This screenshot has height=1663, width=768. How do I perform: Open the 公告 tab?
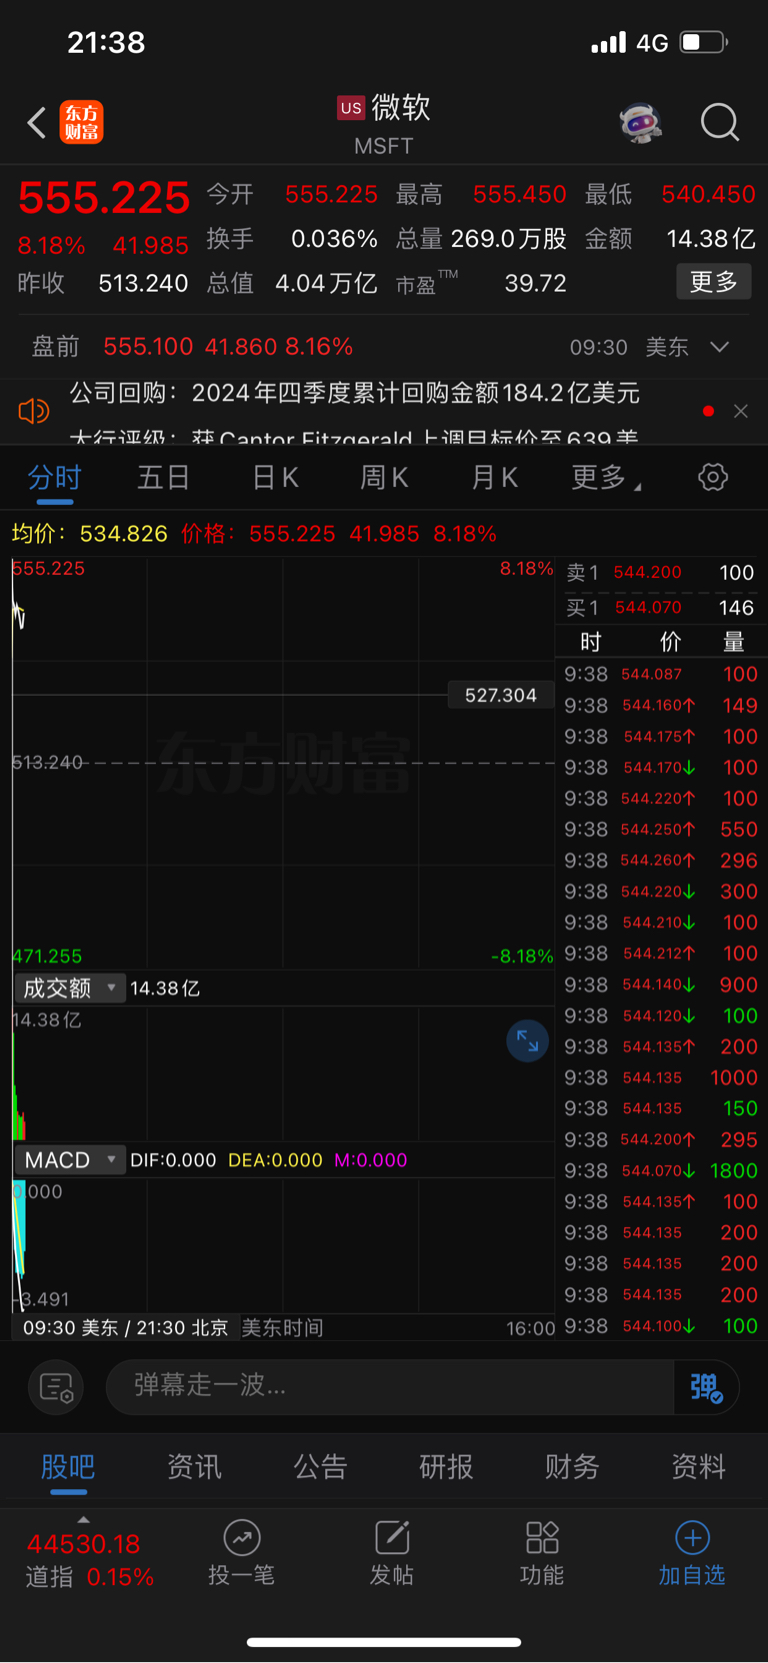coord(320,1467)
